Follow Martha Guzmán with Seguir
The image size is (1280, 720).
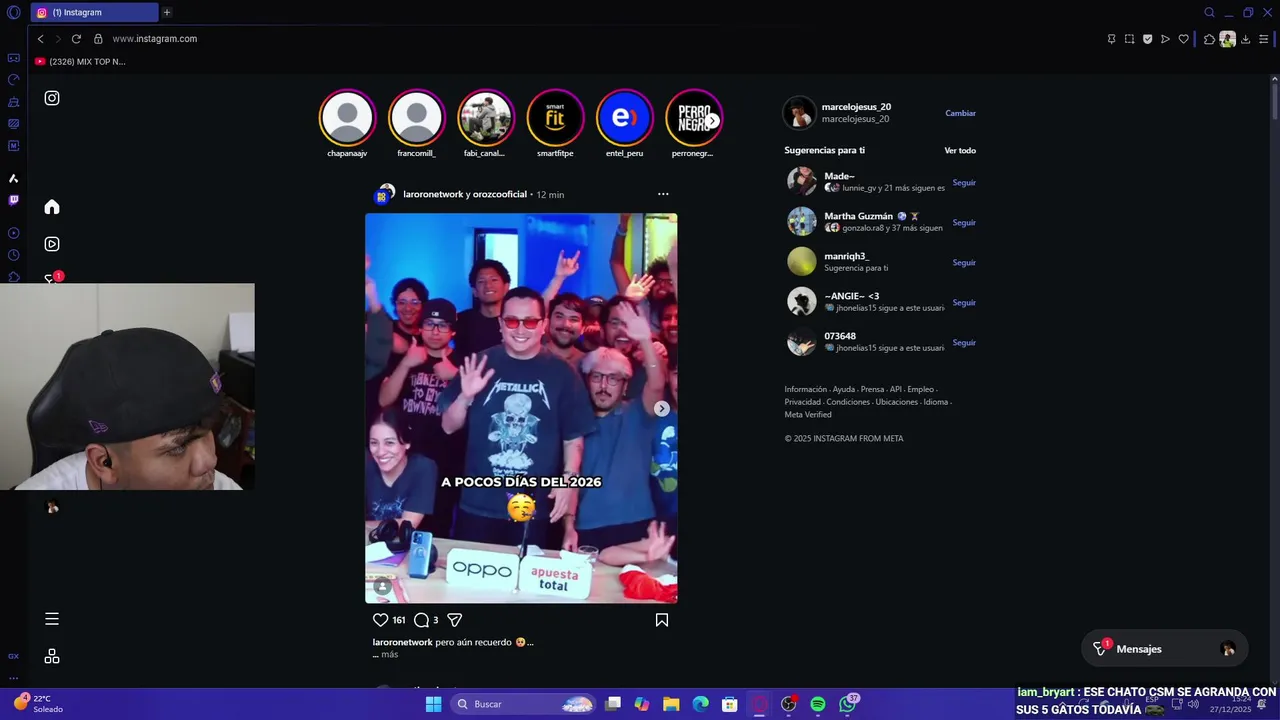(964, 223)
